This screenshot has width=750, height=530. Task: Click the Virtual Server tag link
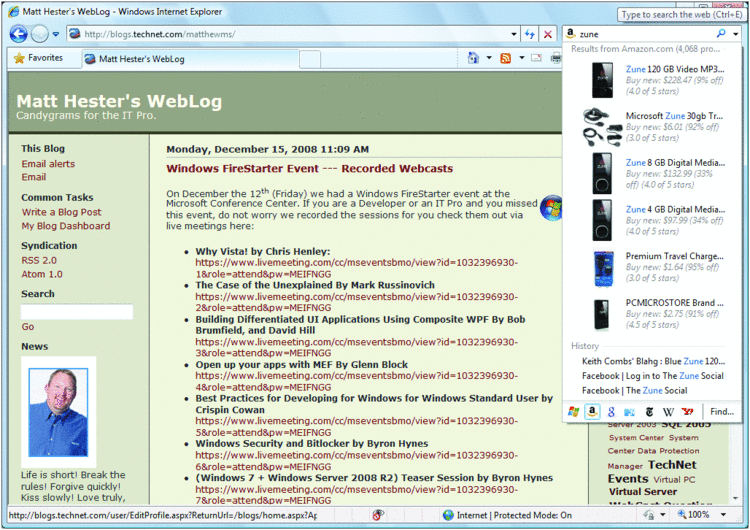click(x=643, y=491)
